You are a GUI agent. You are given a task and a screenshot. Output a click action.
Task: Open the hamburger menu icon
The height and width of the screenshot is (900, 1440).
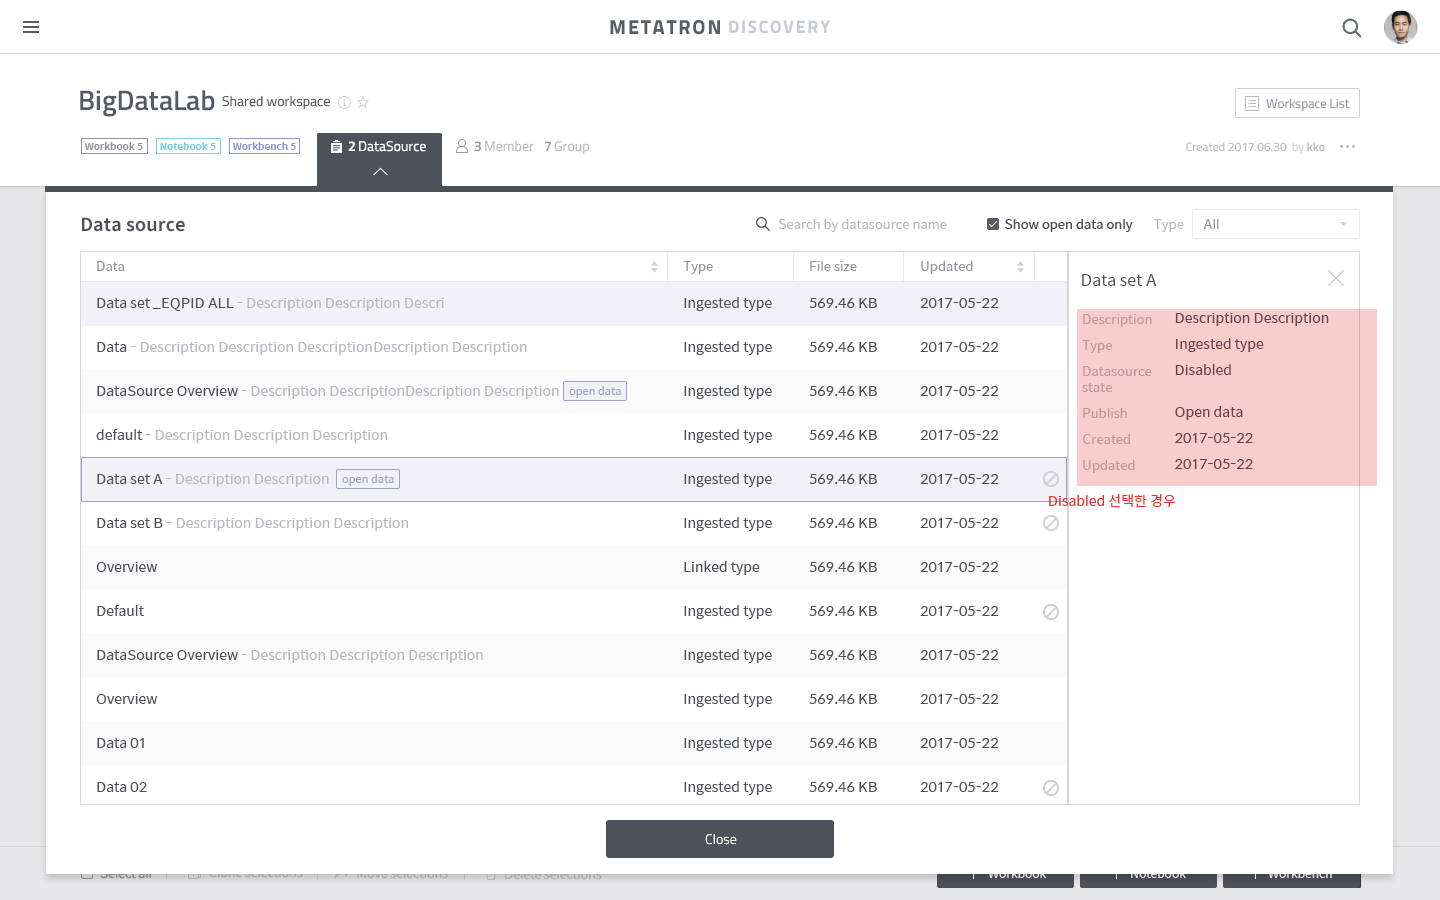(31, 27)
